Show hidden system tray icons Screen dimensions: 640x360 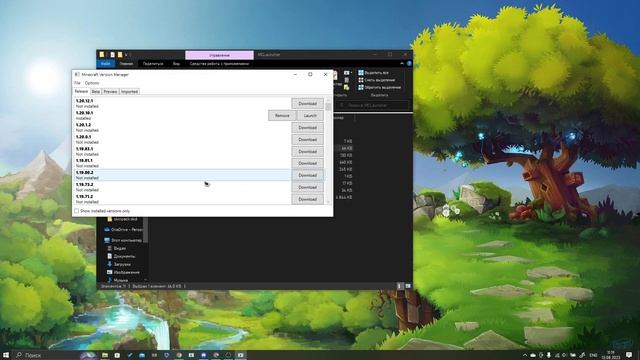tap(525, 355)
